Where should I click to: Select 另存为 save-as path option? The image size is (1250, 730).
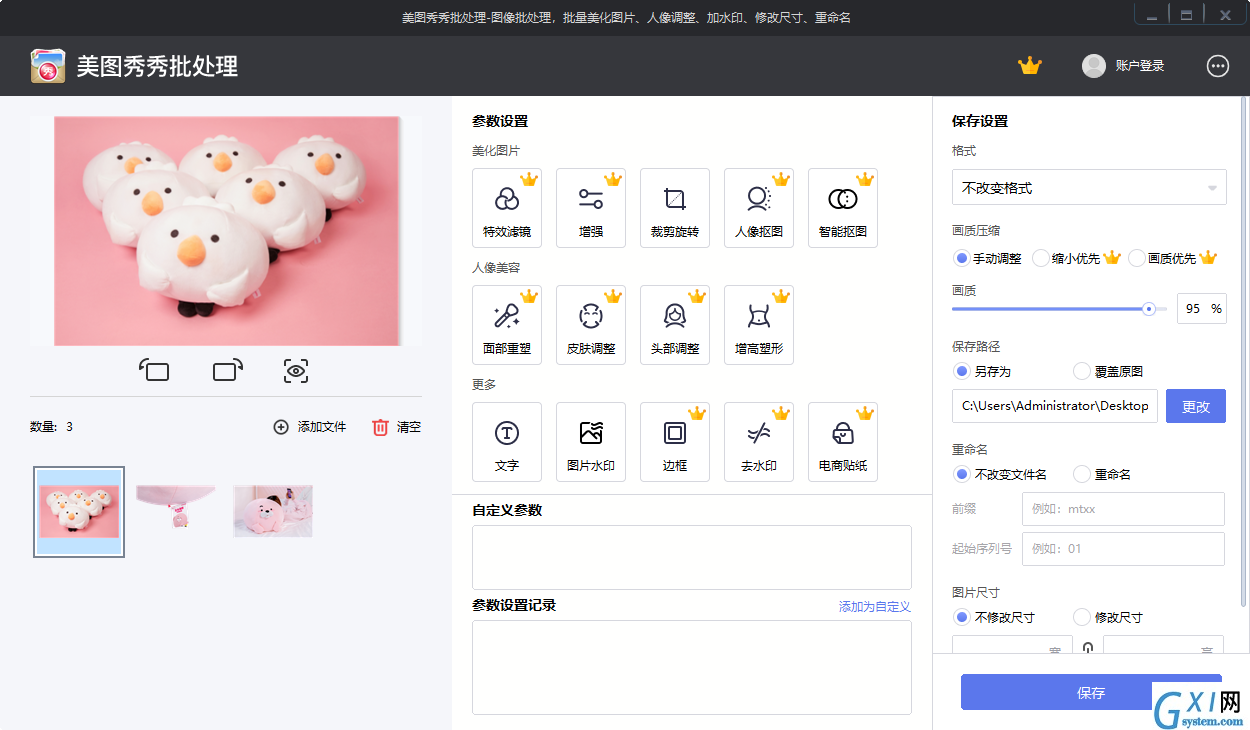983,371
